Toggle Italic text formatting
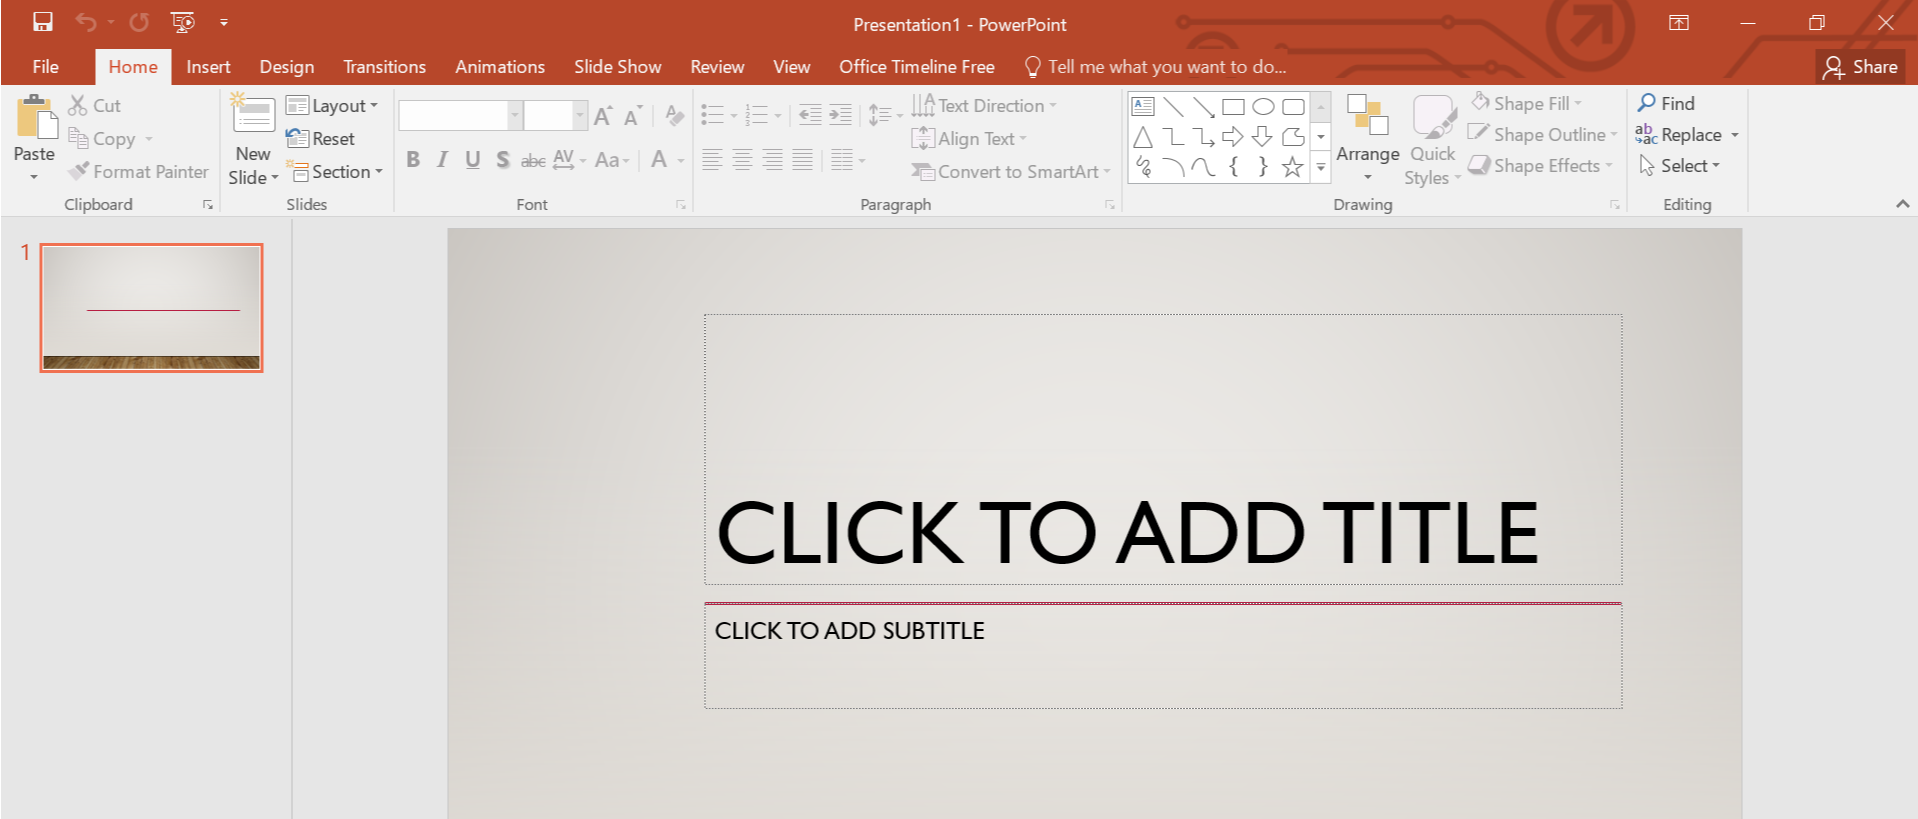1918x819 pixels. pos(442,160)
